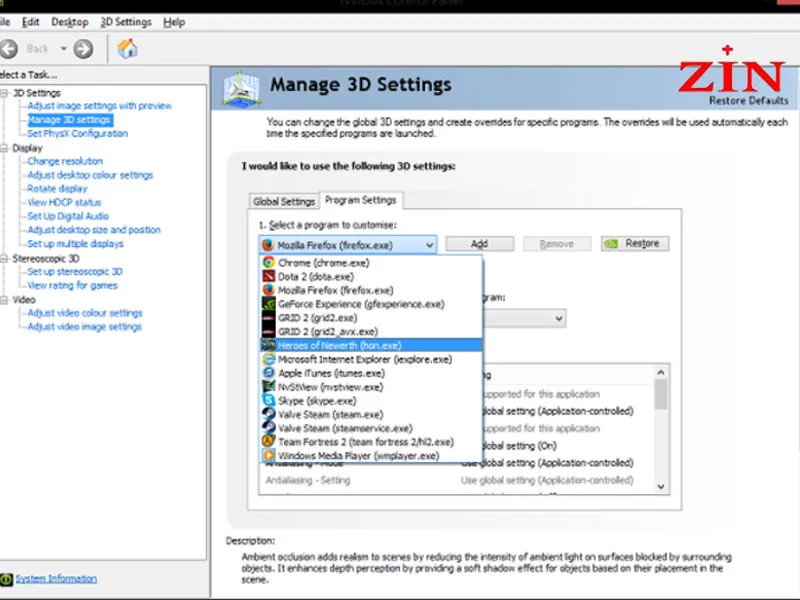Switch to the Global Settings tab
The image size is (800, 600).
[x=284, y=201]
